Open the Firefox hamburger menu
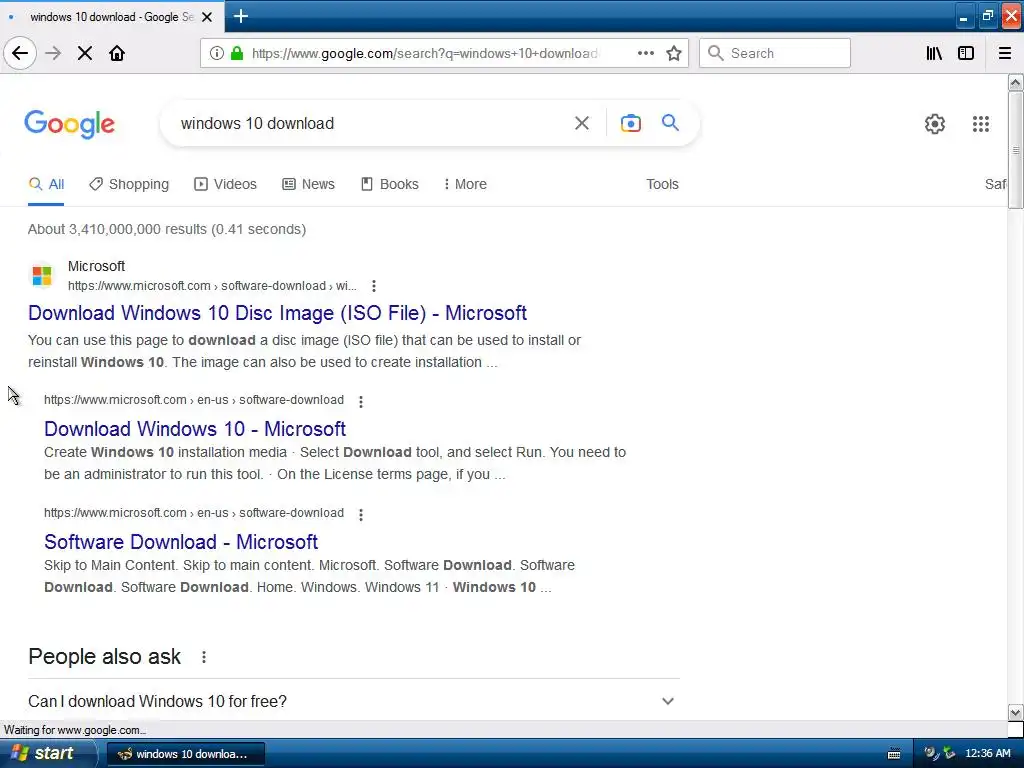This screenshot has width=1024, height=768. point(1004,53)
